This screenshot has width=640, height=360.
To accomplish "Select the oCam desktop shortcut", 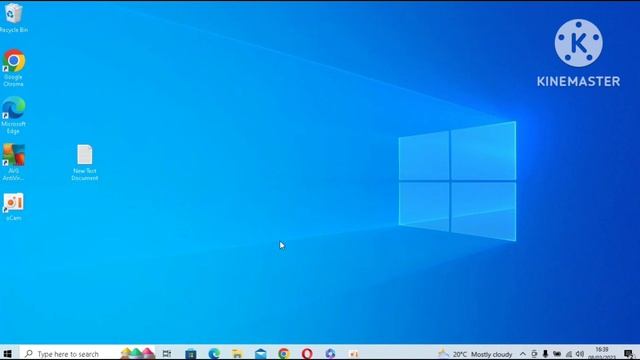I will 13,207.
